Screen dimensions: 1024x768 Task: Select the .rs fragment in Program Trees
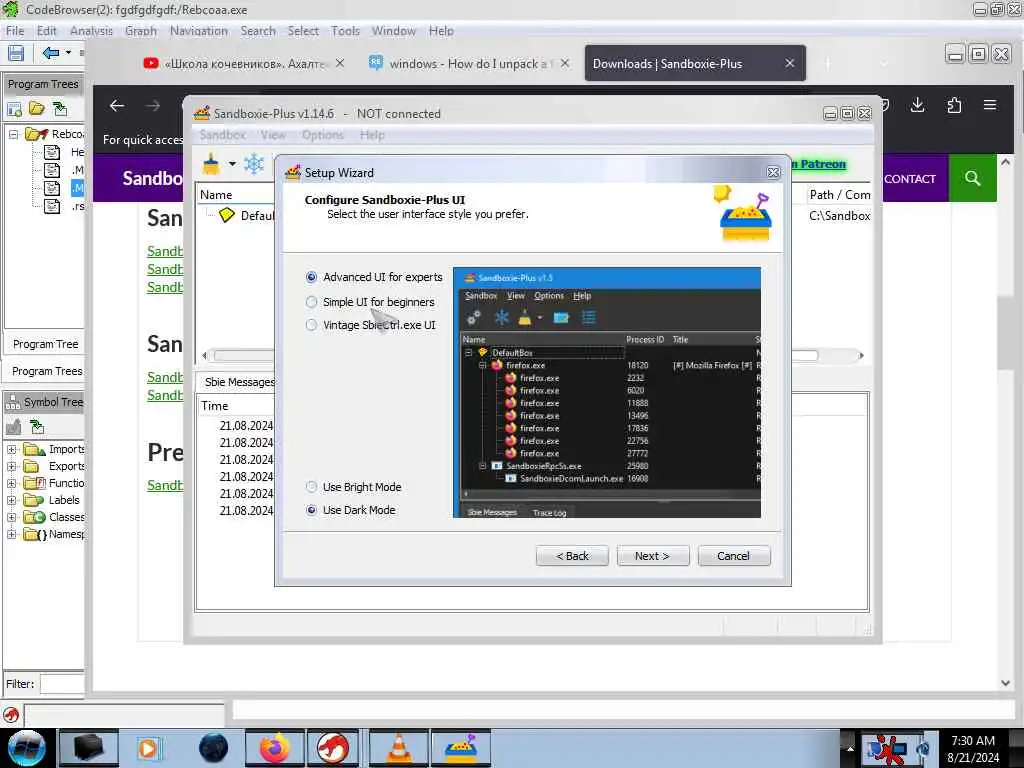pos(78,206)
